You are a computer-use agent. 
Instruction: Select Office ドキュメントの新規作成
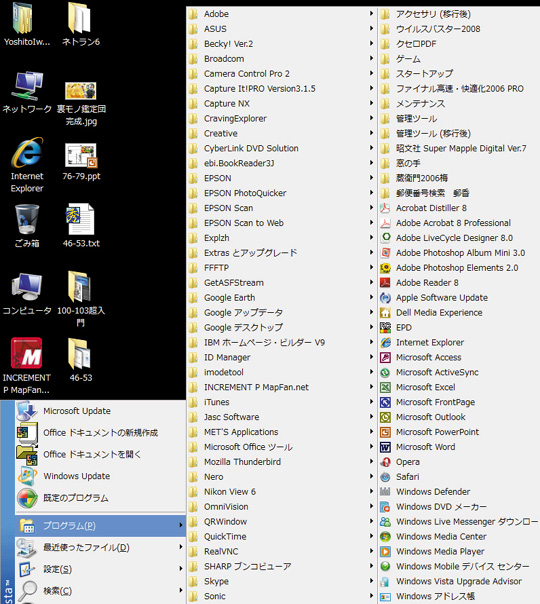pos(101,433)
